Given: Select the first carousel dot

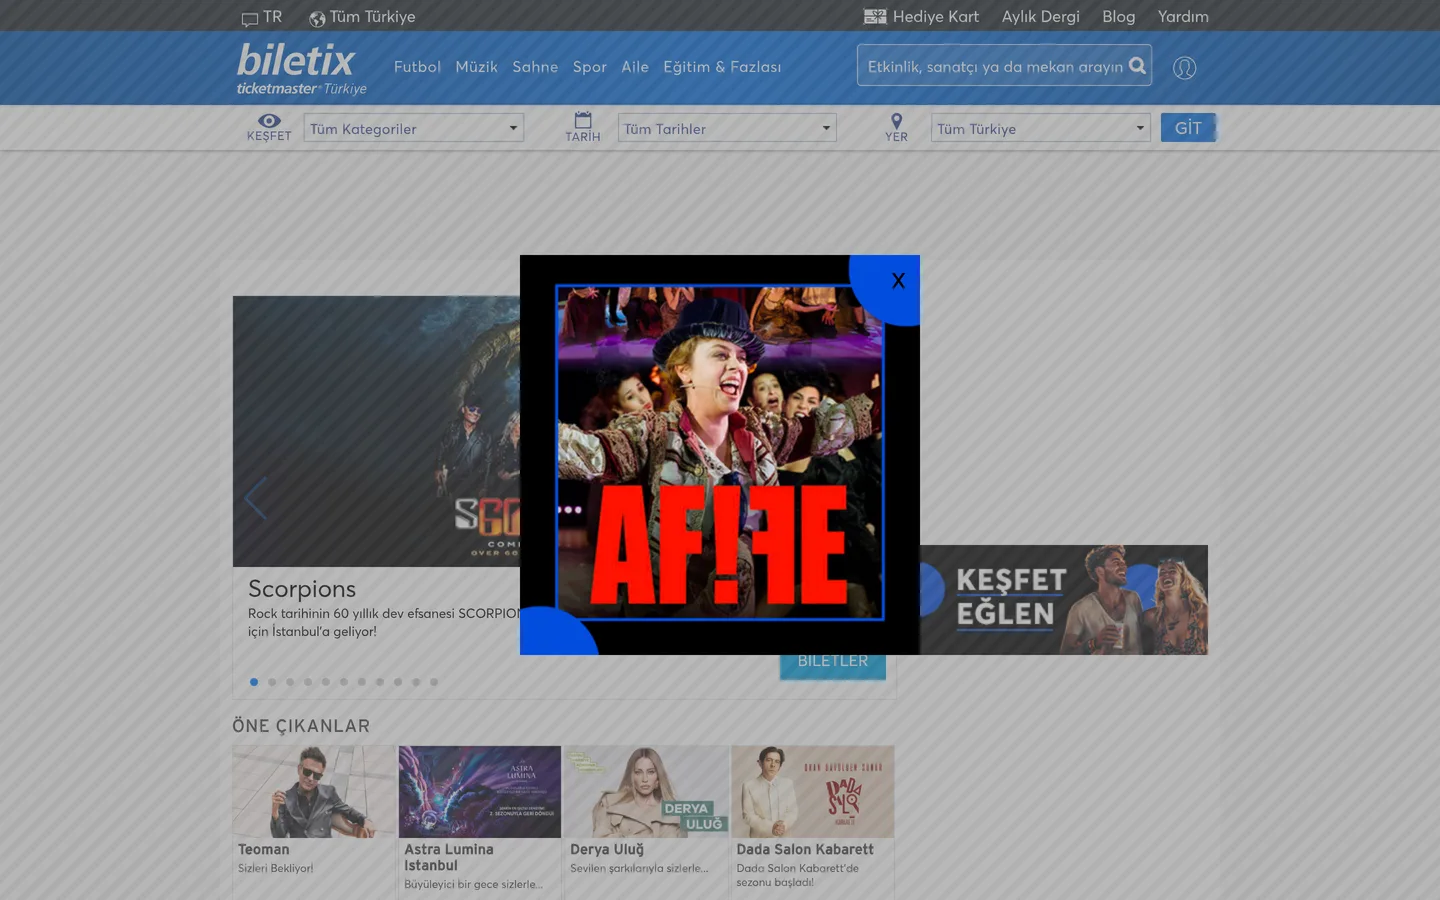Looking at the screenshot, I should [x=254, y=682].
